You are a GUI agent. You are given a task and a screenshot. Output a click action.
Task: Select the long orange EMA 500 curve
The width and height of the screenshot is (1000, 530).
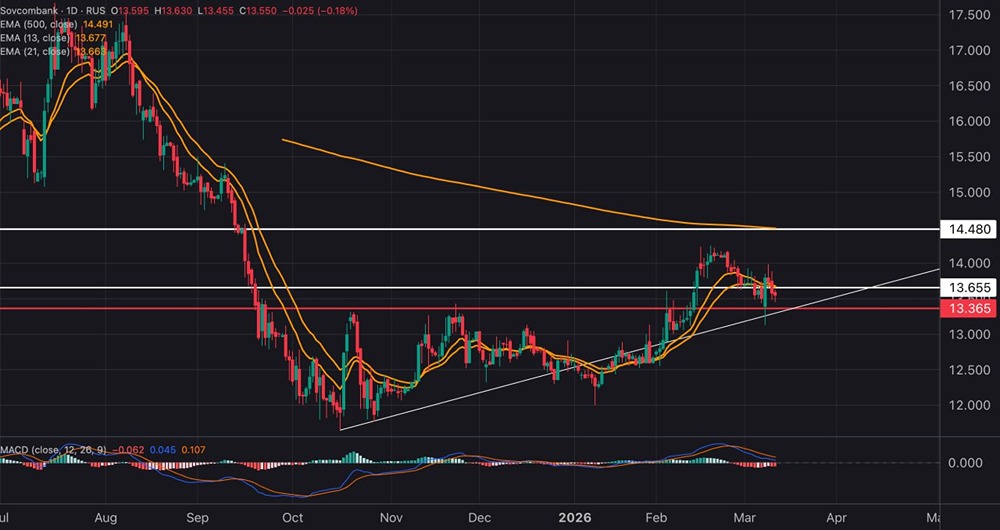click(529, 193)
